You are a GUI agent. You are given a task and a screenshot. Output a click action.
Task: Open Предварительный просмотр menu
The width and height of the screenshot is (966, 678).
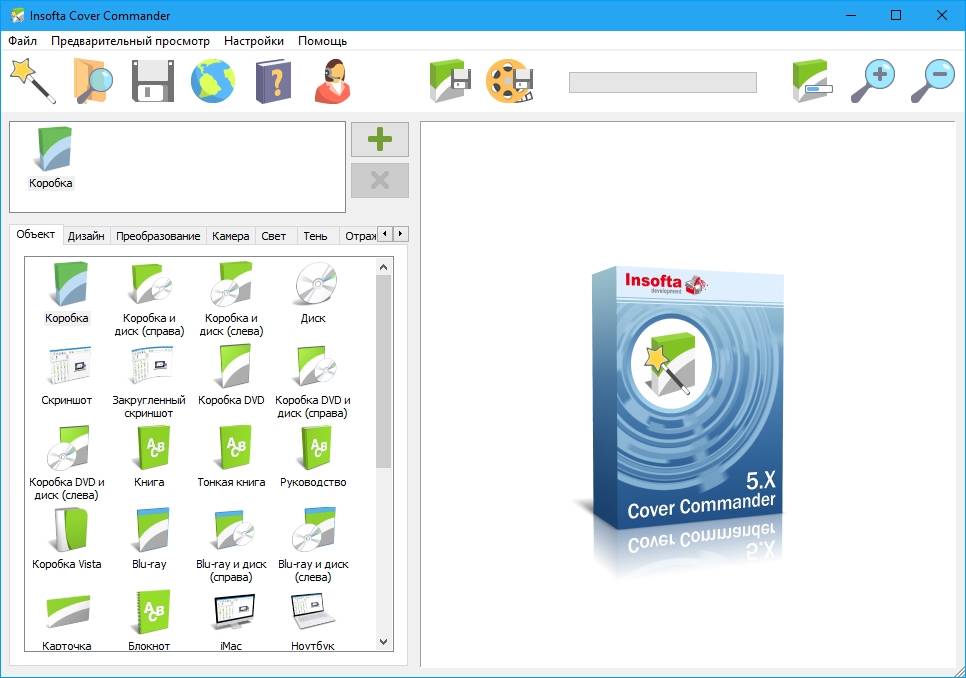point(130,41)
